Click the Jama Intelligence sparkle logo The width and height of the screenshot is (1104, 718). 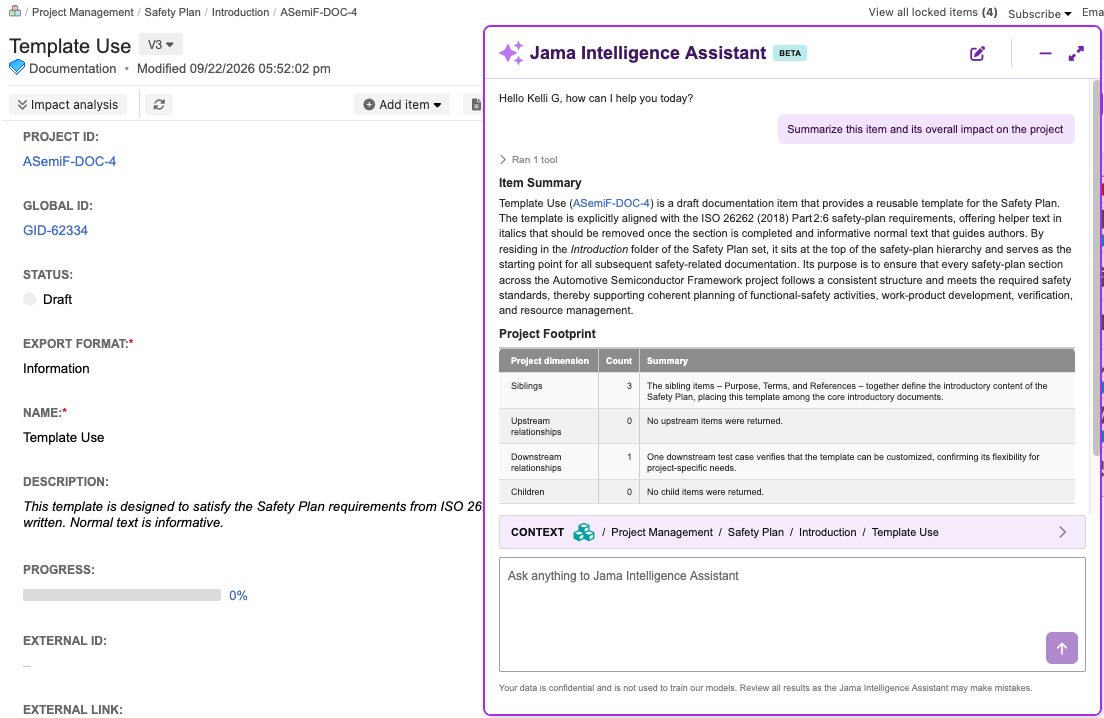tap(511, 53)
